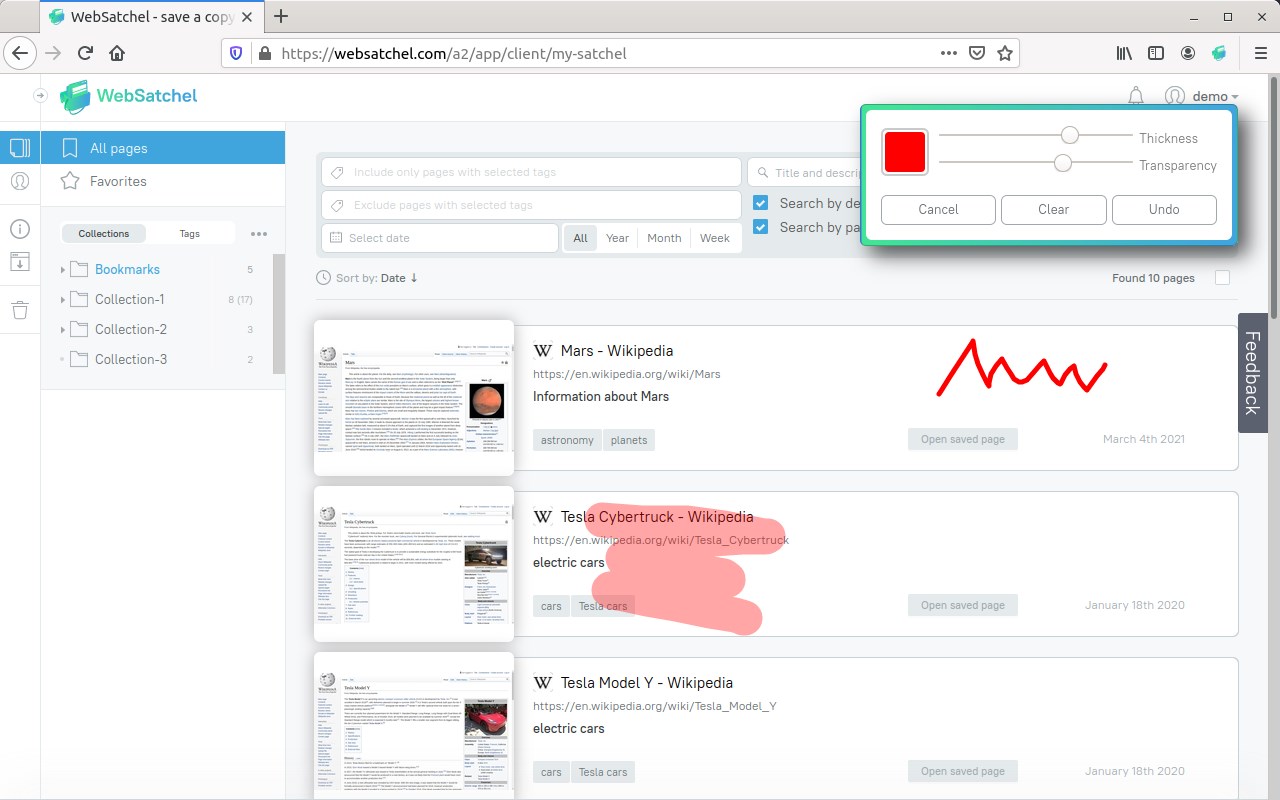Image resolution: width=1280 pixels, height=800 pixels.
Task: Open the Select date picker
Action: pos(440,238)
